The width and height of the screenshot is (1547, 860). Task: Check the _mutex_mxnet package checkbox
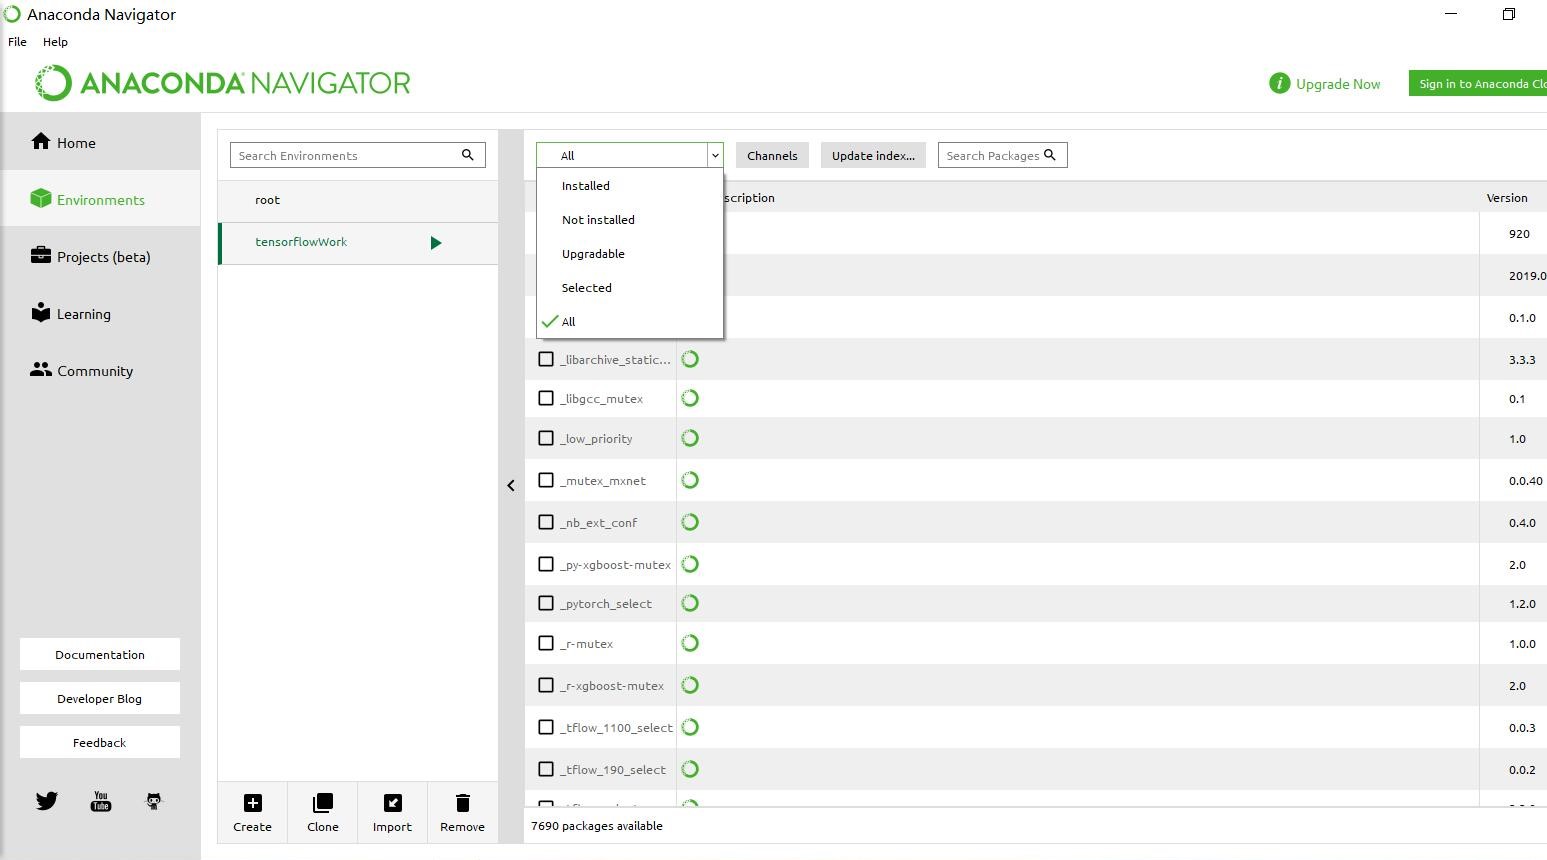[x=546, y=480]
